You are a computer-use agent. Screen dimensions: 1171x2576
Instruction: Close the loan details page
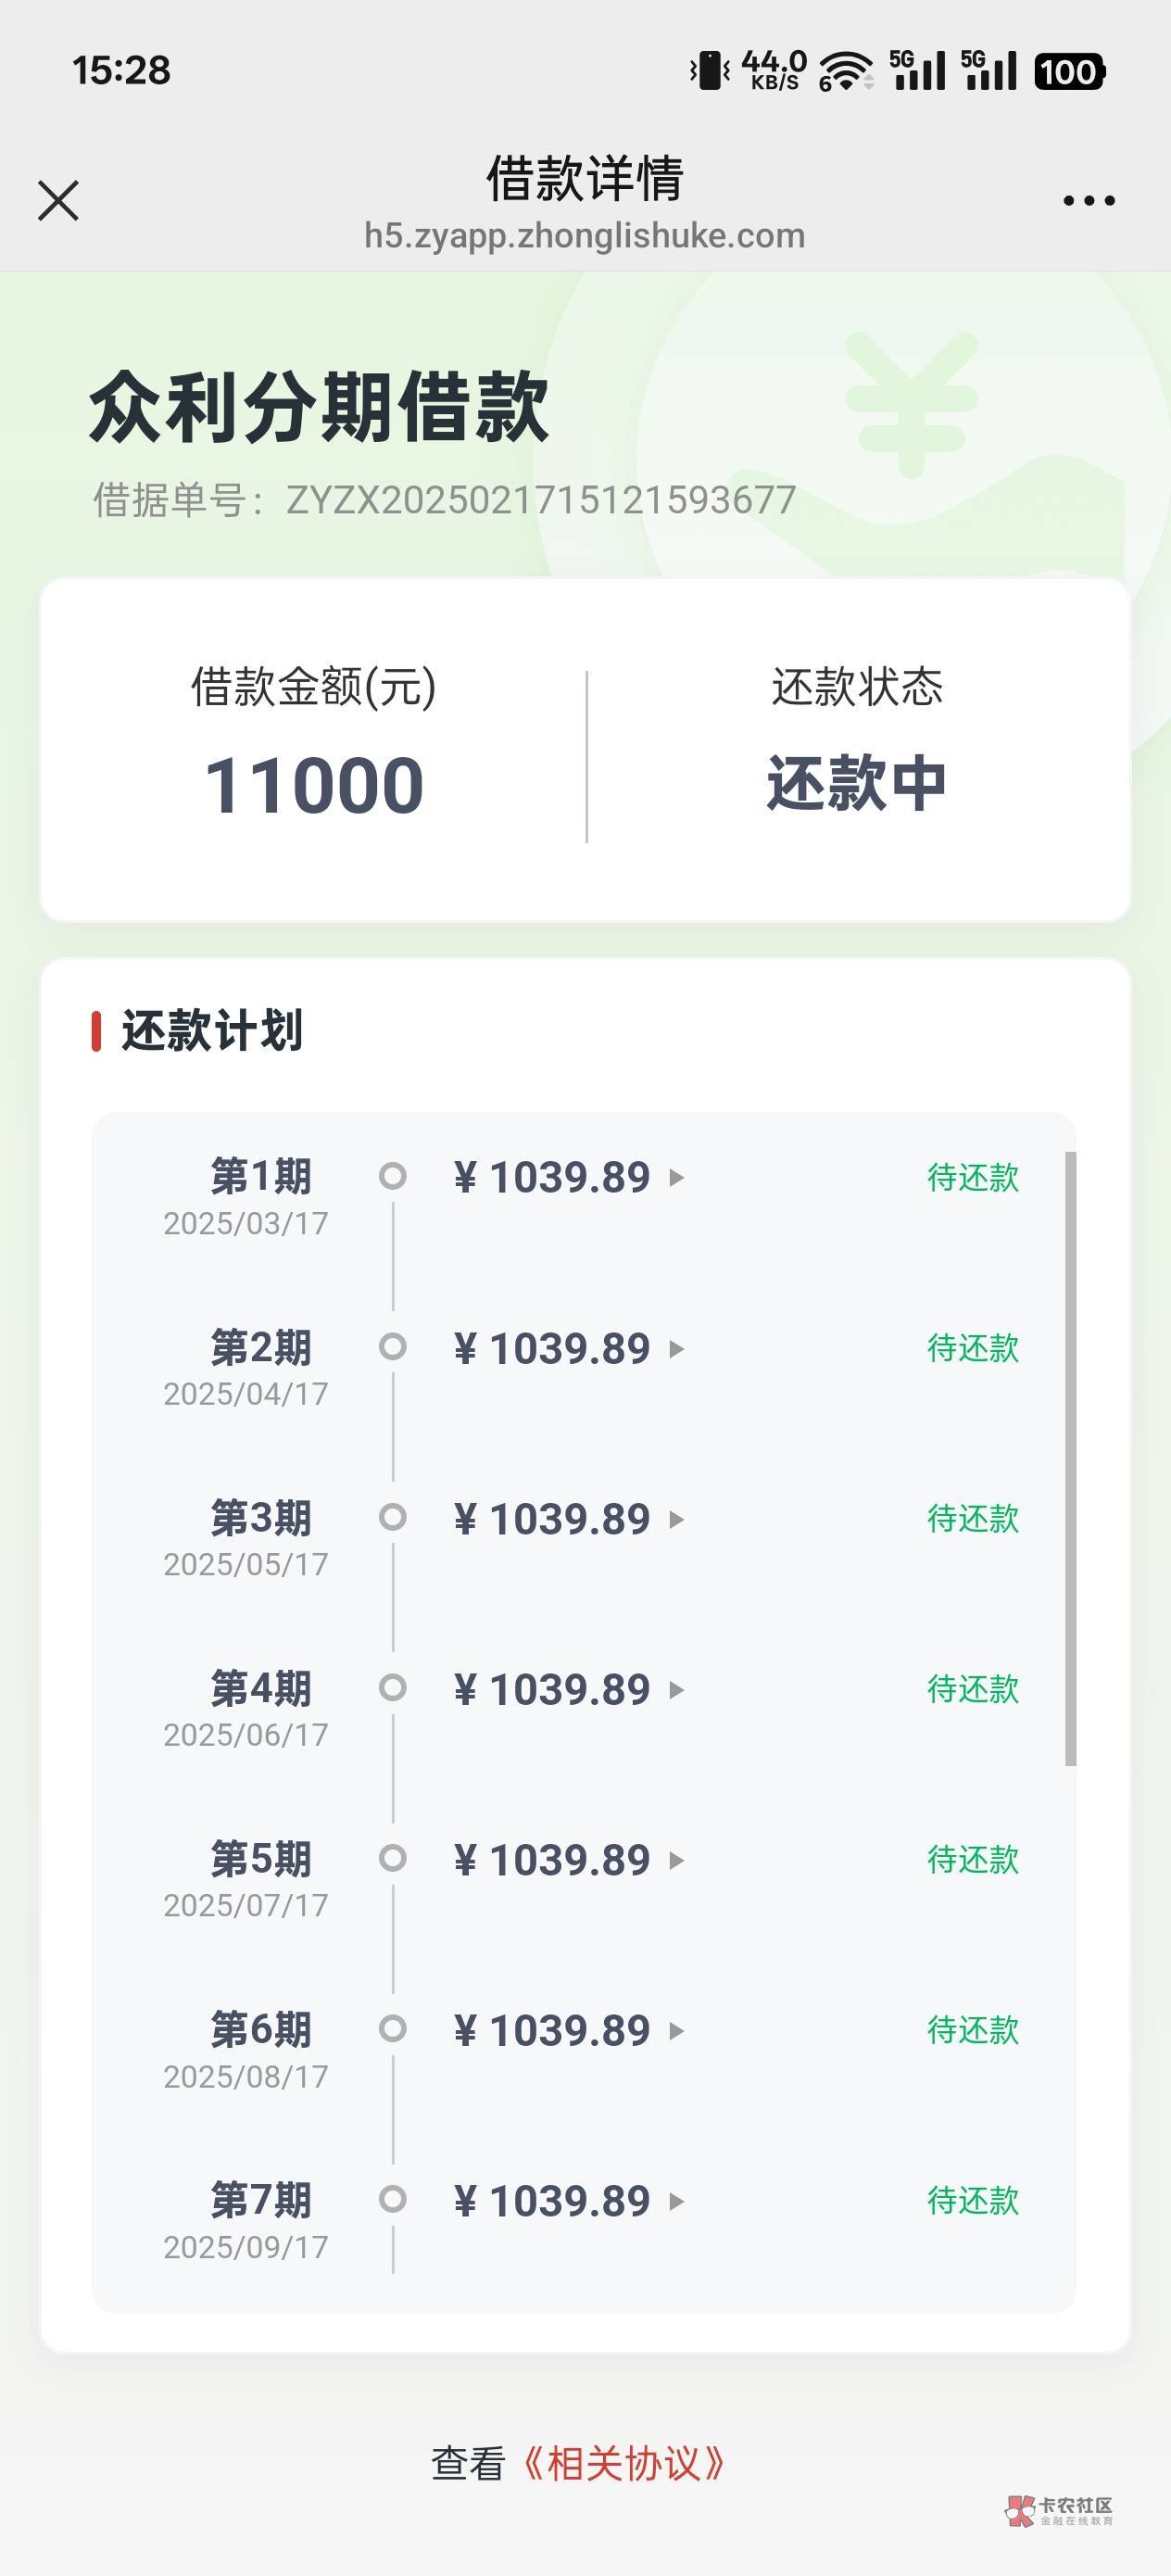(x=58, y=200)
